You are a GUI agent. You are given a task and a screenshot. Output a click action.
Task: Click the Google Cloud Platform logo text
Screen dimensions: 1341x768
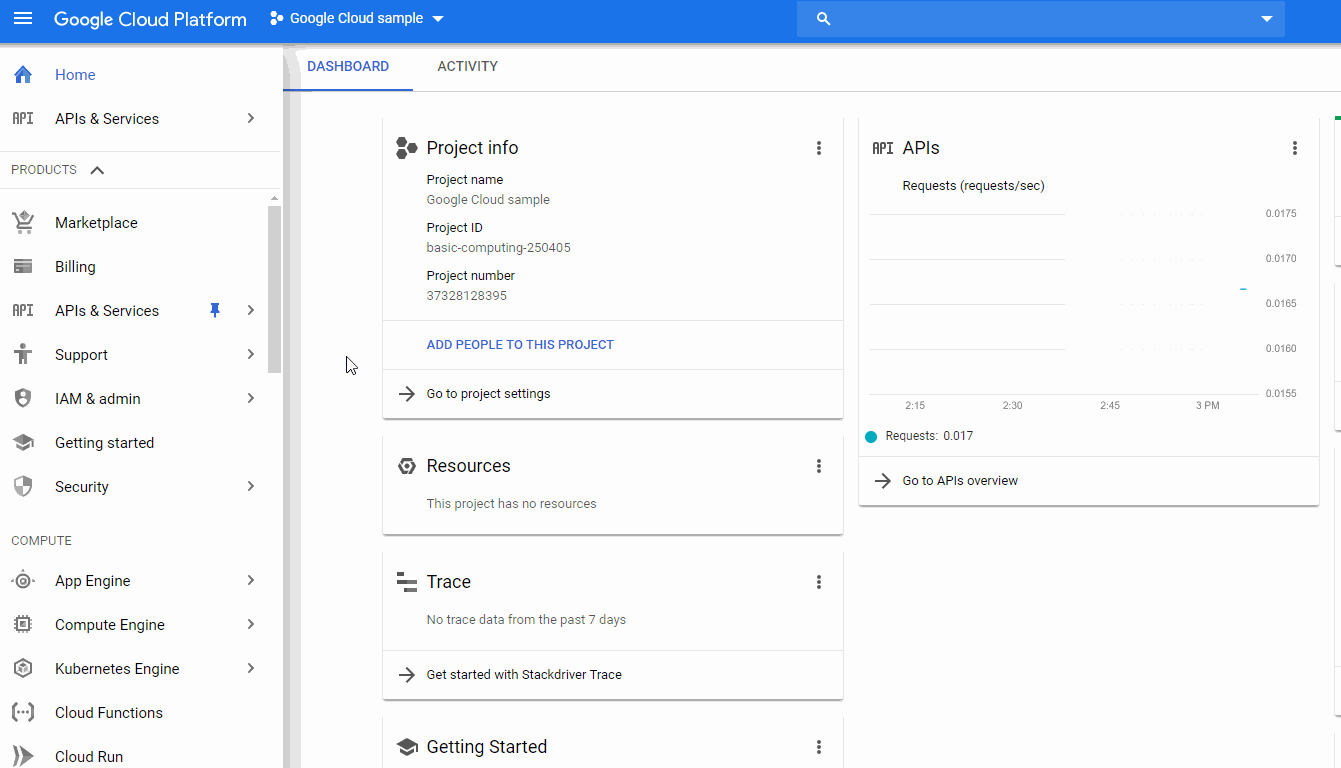point(150,19)
